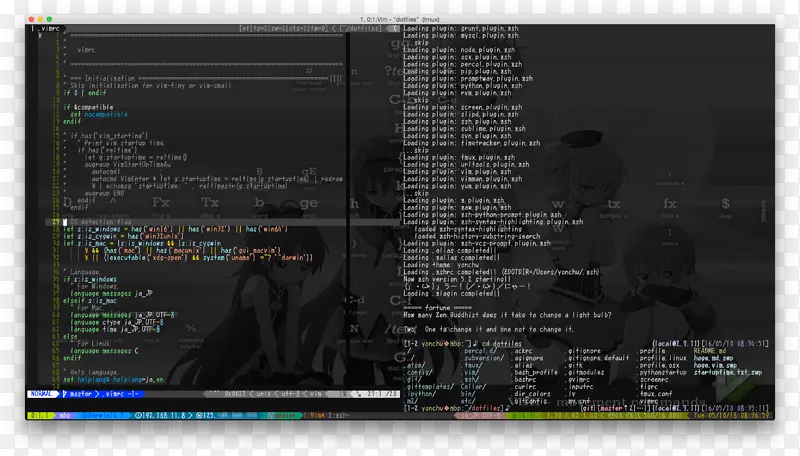Click 'language ctype ja_JP.UTF-8' line

117,322
